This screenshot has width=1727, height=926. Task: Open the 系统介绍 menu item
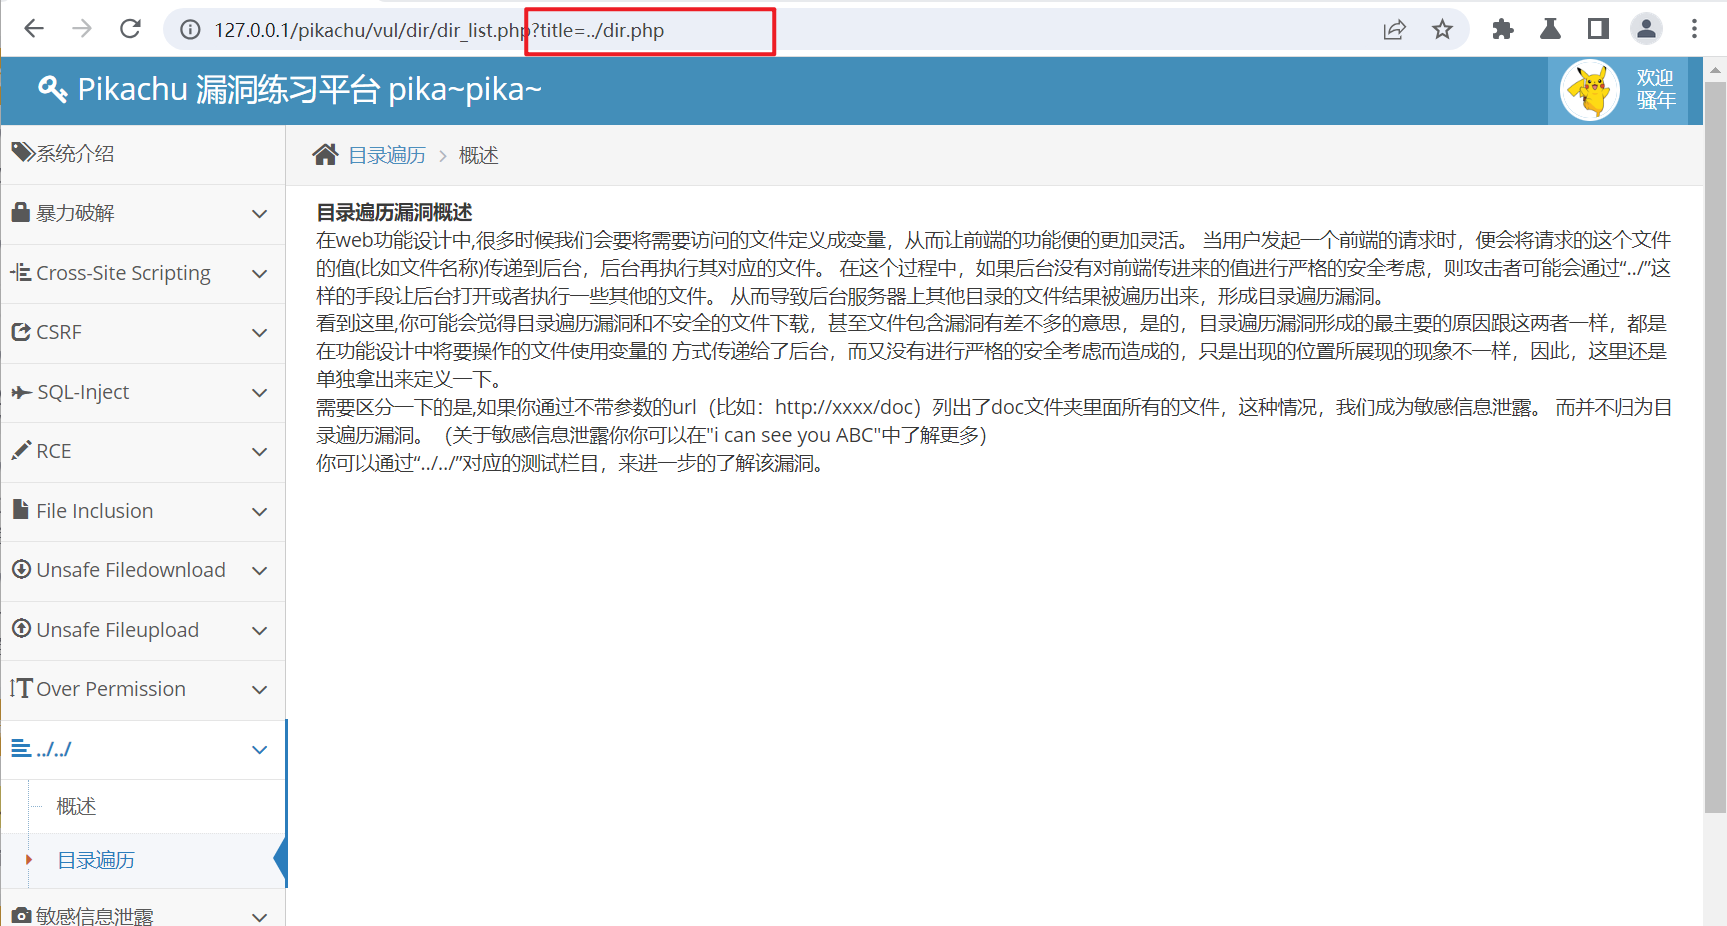pos(75,154)
